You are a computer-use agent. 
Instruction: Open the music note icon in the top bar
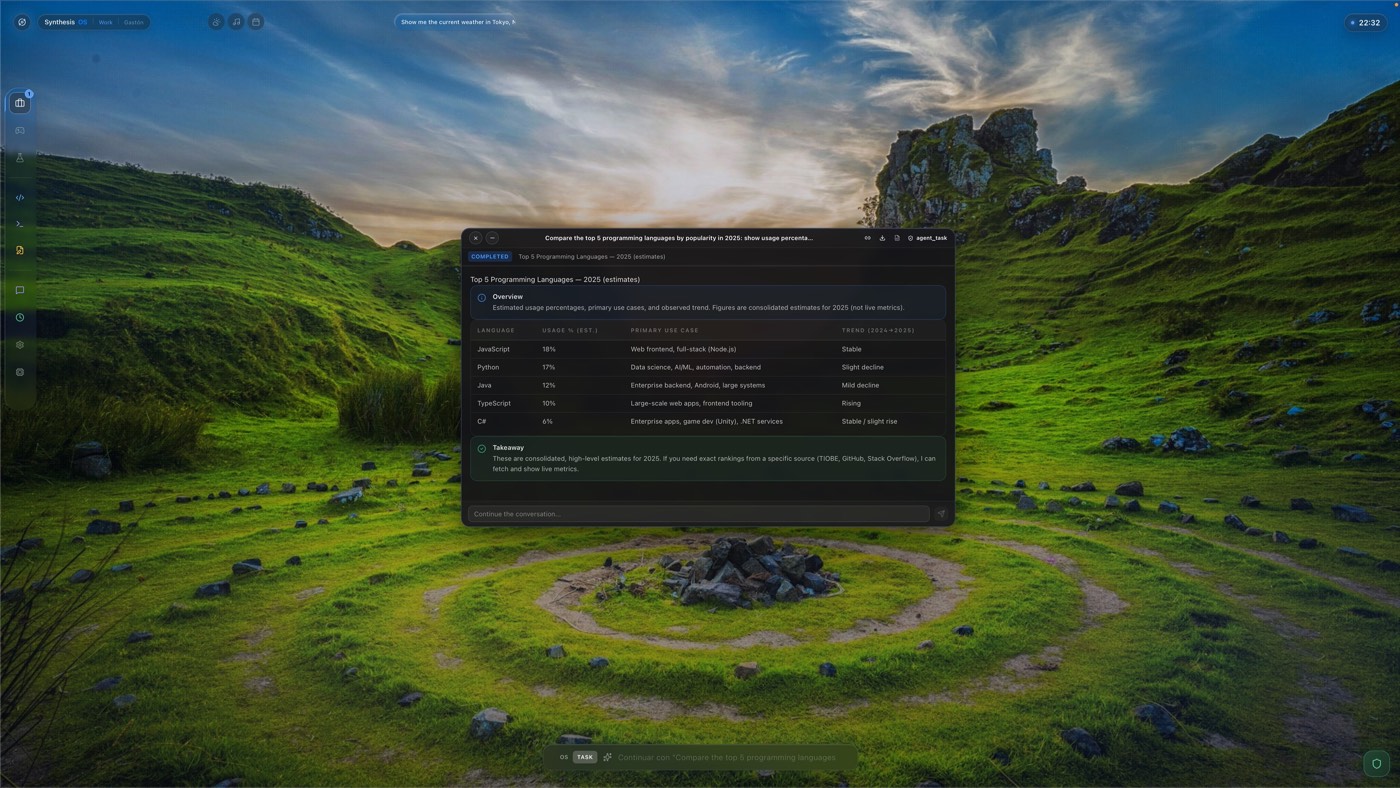point(236,22)
